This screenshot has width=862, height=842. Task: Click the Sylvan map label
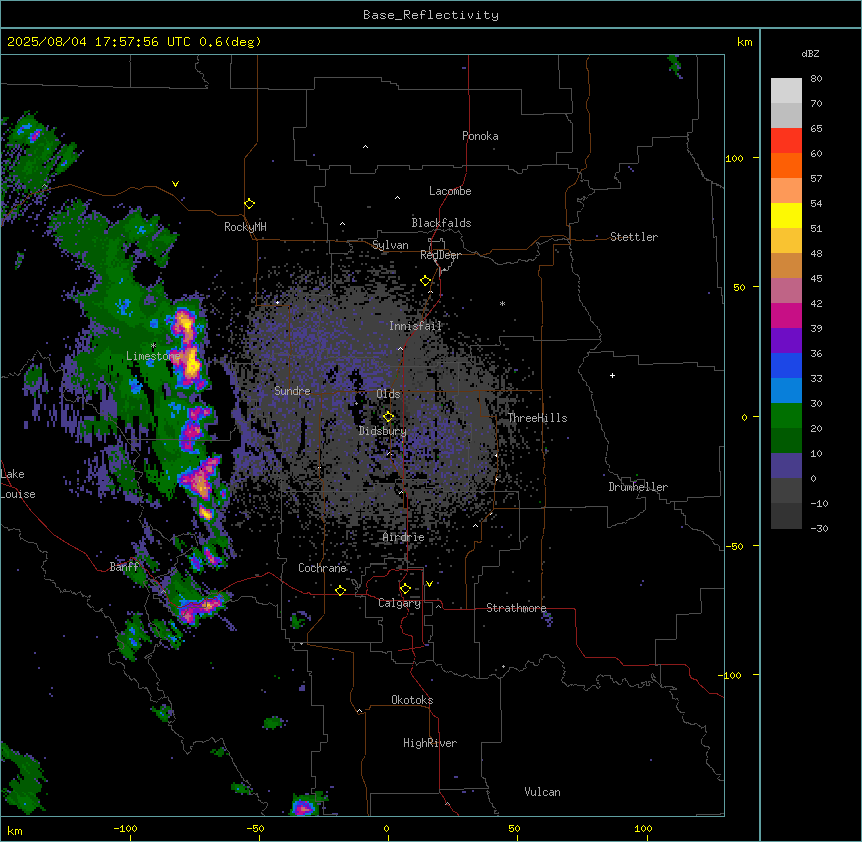pos(390,245)
